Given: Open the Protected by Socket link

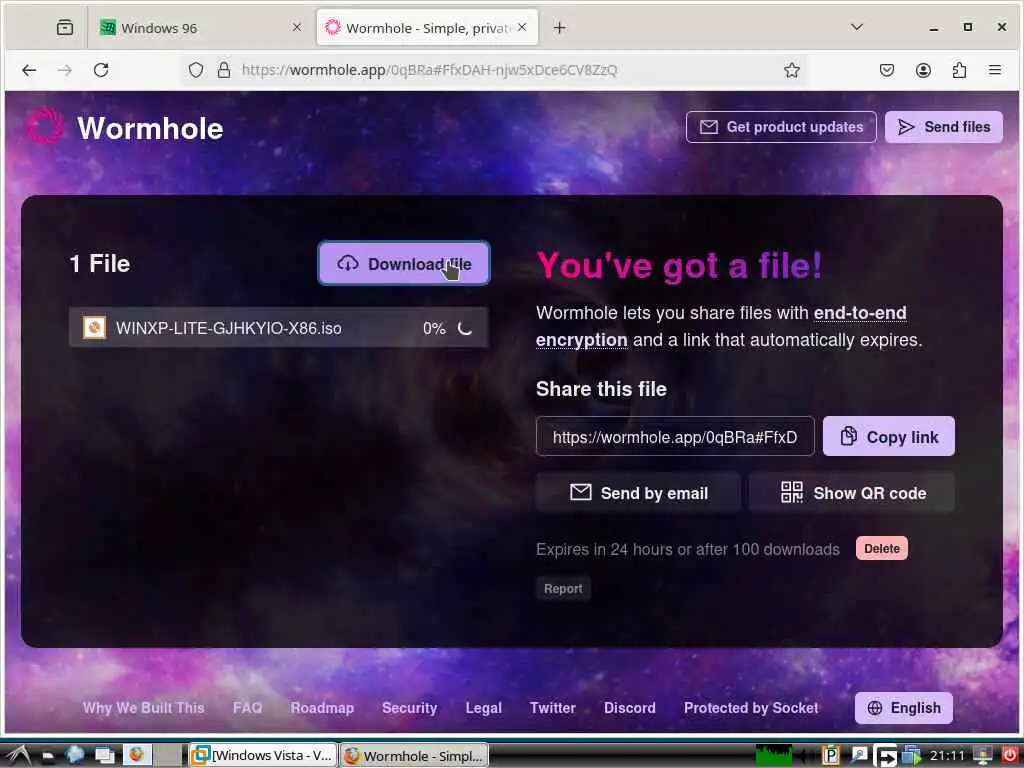Looking at the screenshot, I should tap(751, 708).
